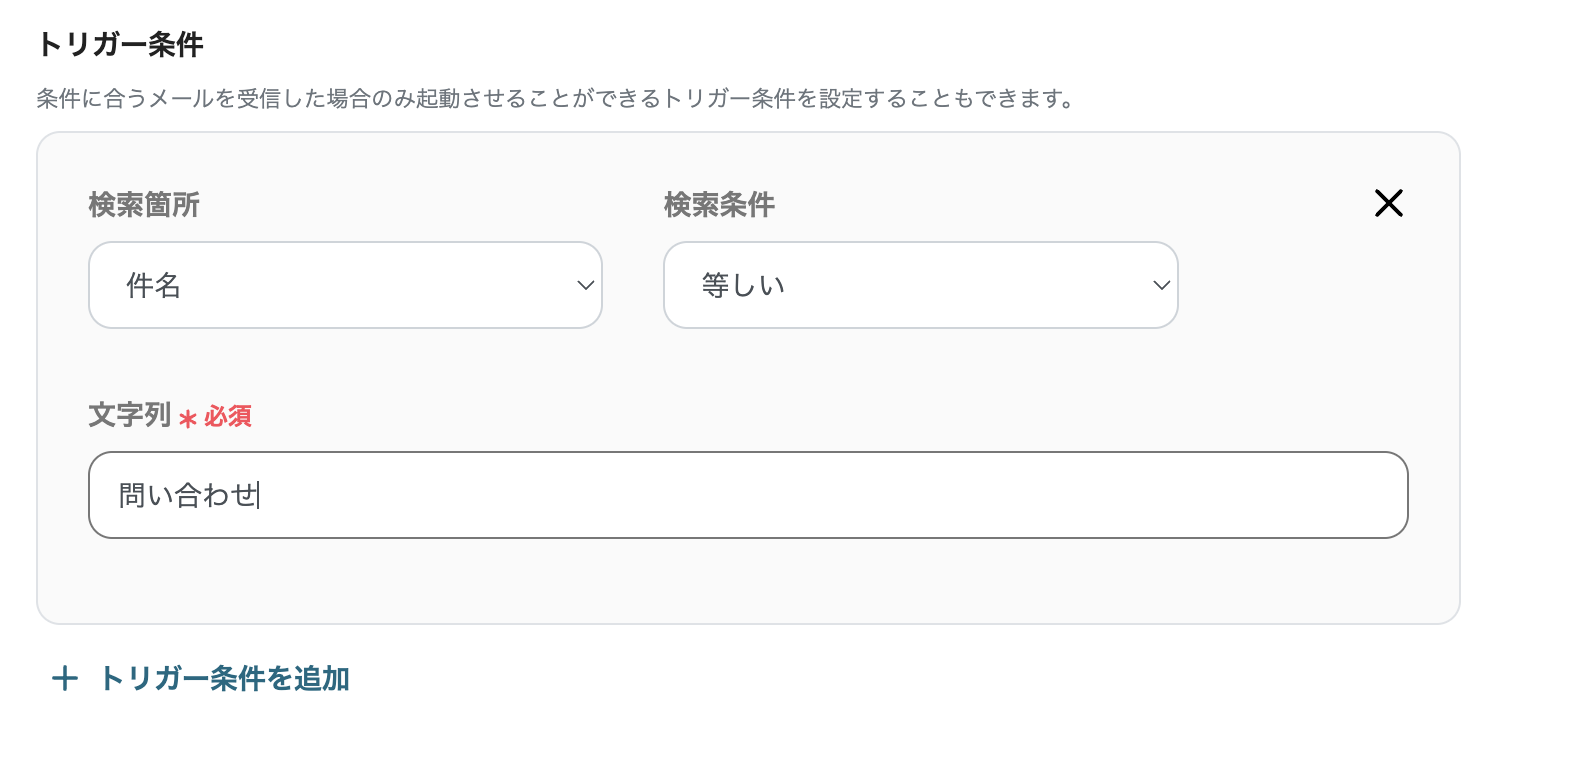Click the 検索箇所 field label

coord(144,205)
